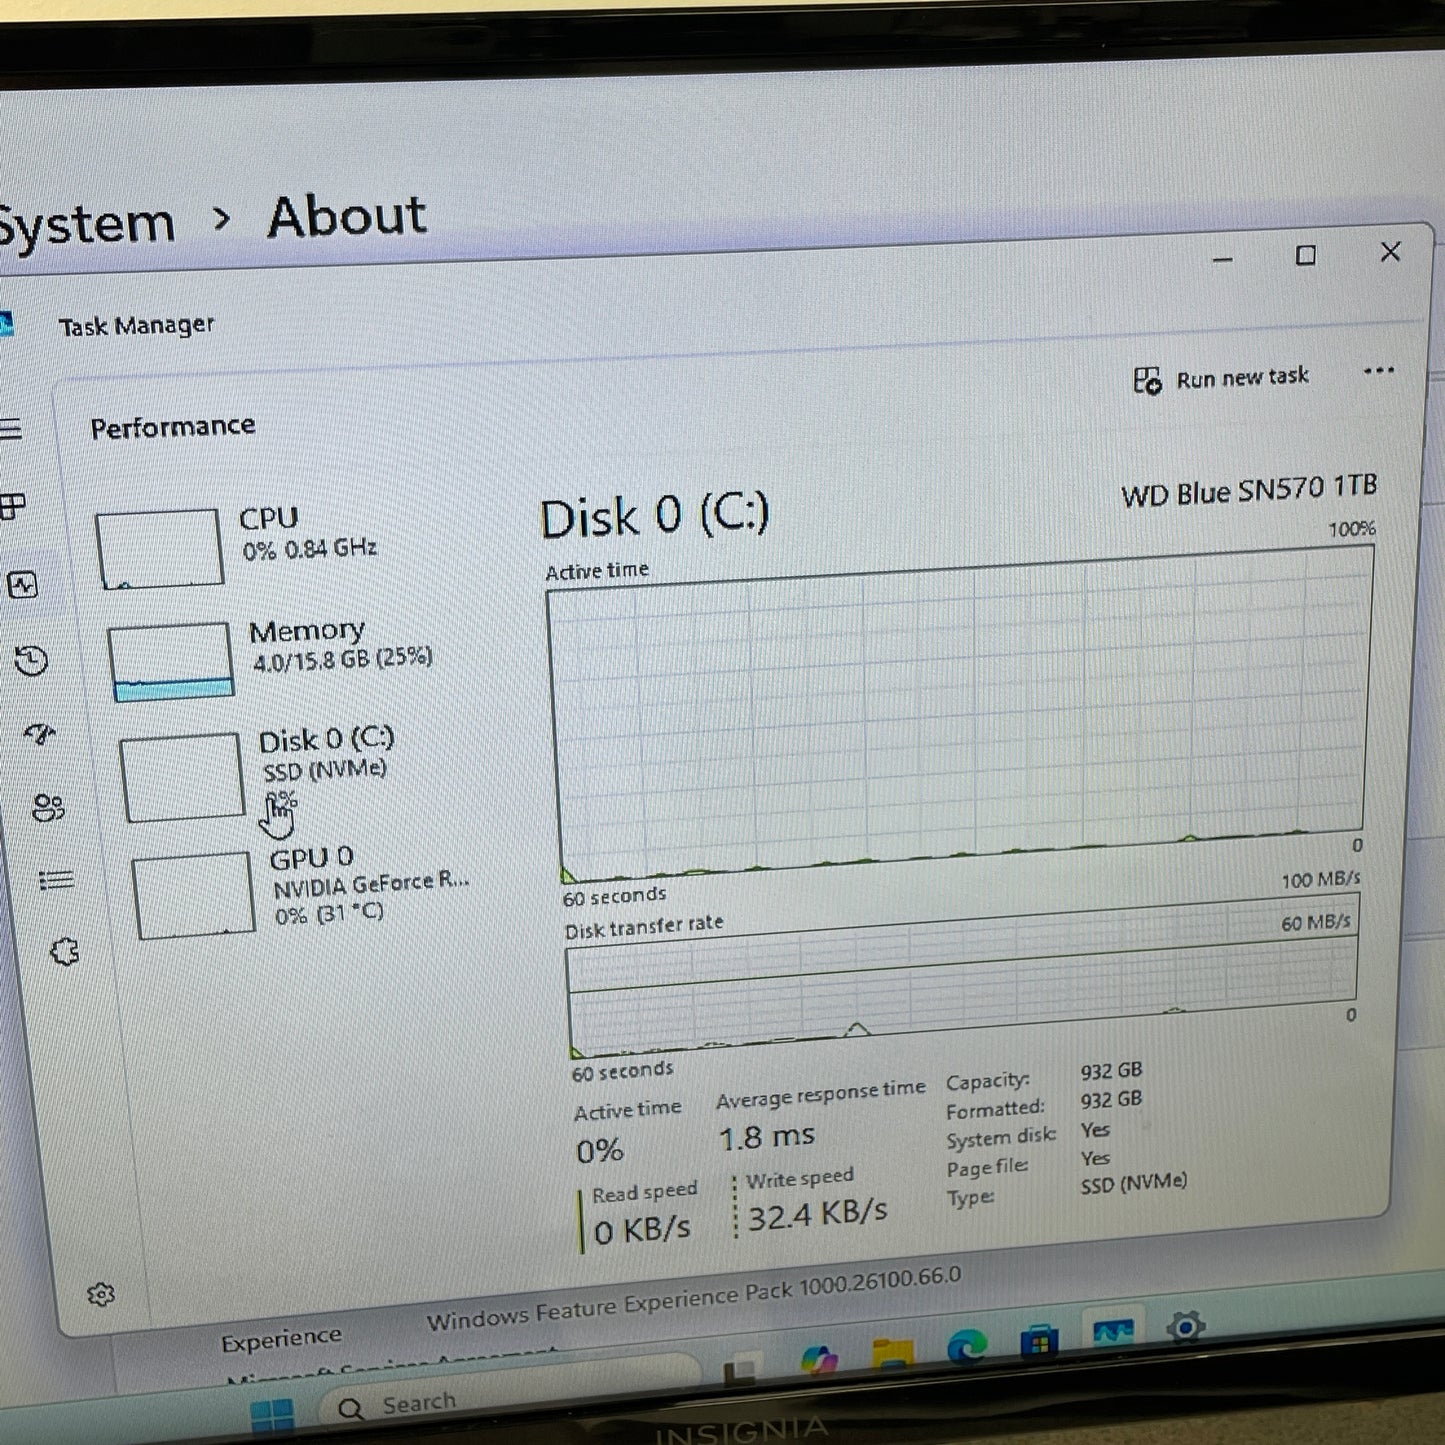The height and width of the screenshot is (1445, 1445).
Task: Click the WD Blue SN570 1TB model name
Action: 1249,491
